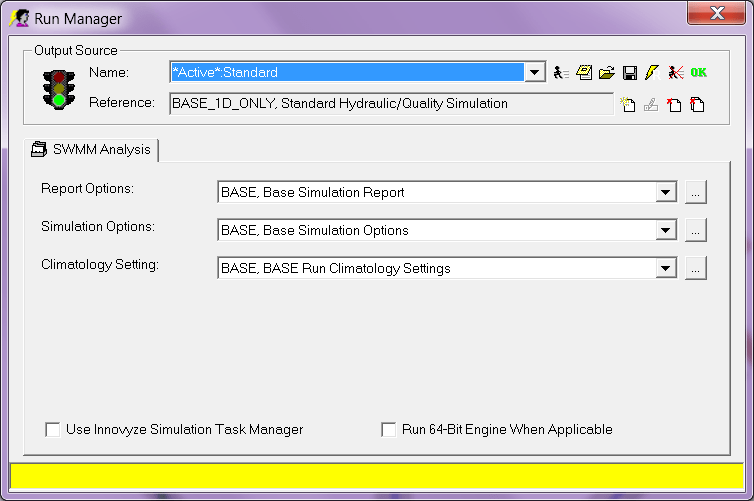
Task: Open the Output Source Name dropdown arrow
Action: [x=534, y=73]
